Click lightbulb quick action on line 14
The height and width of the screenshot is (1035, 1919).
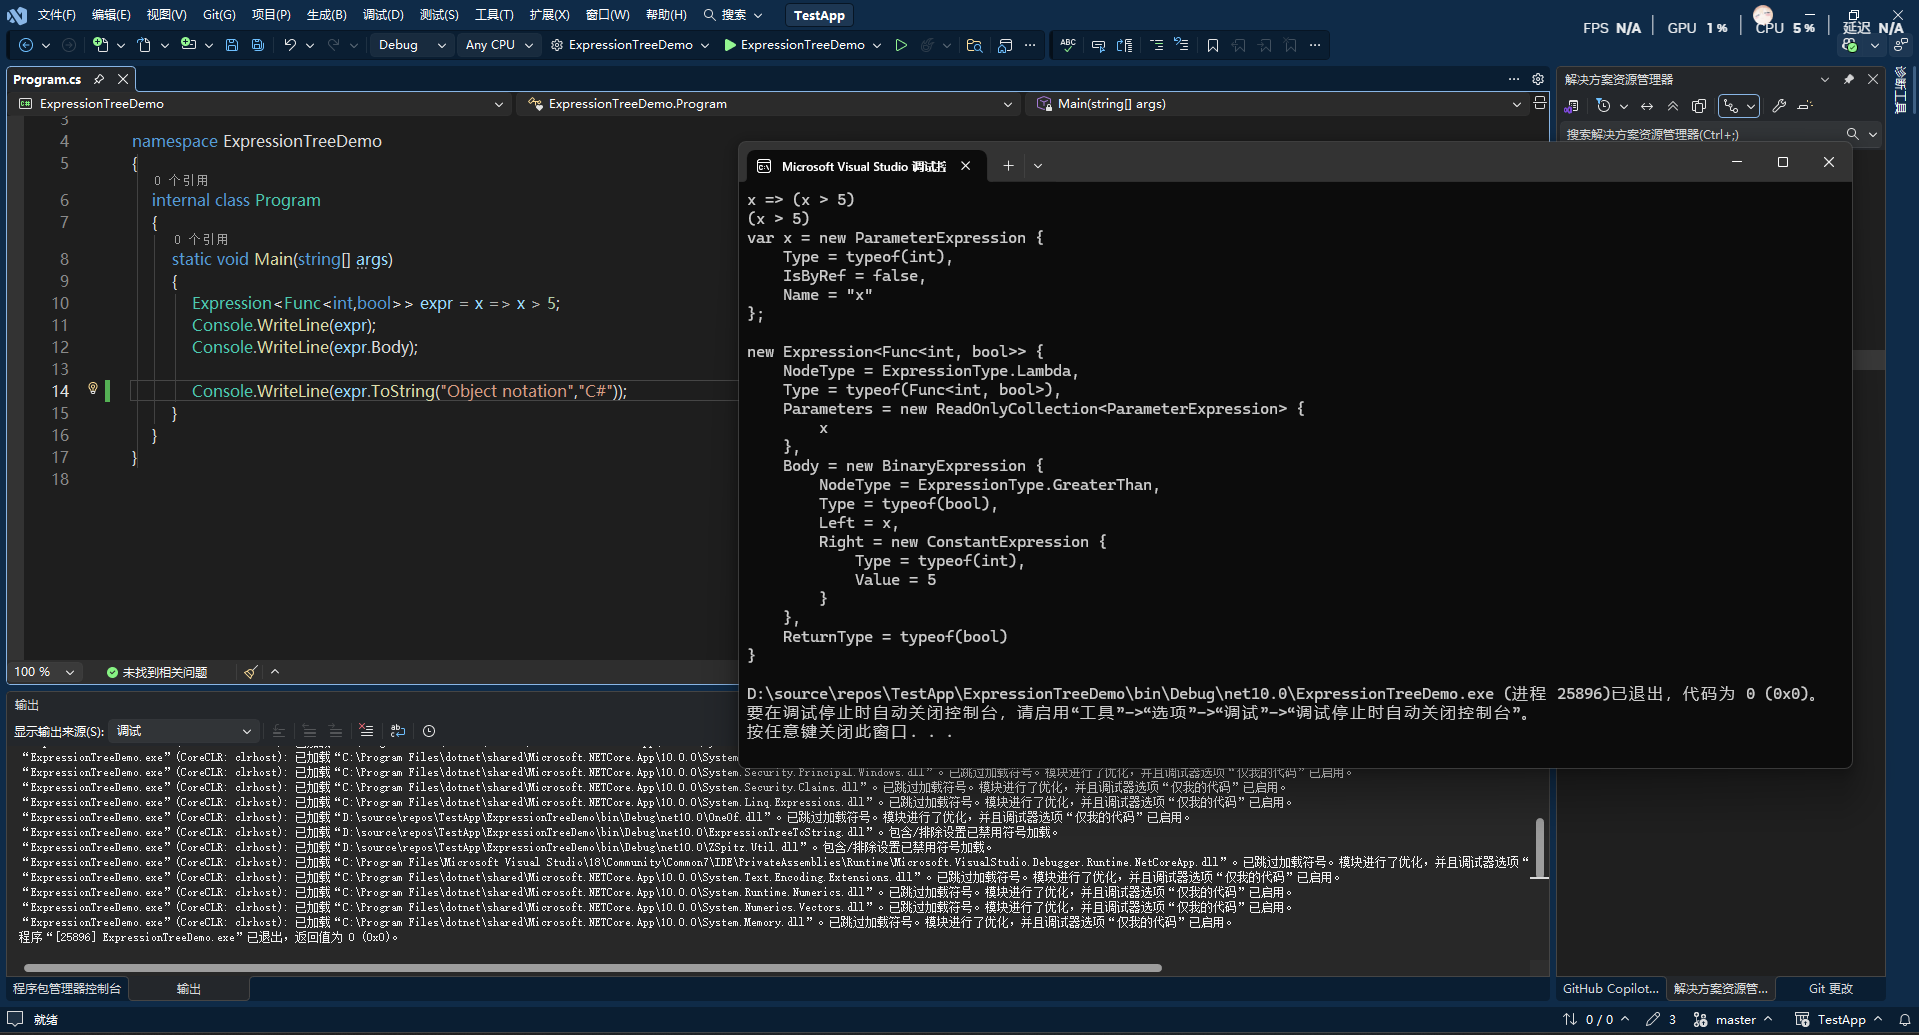point(93,389)
